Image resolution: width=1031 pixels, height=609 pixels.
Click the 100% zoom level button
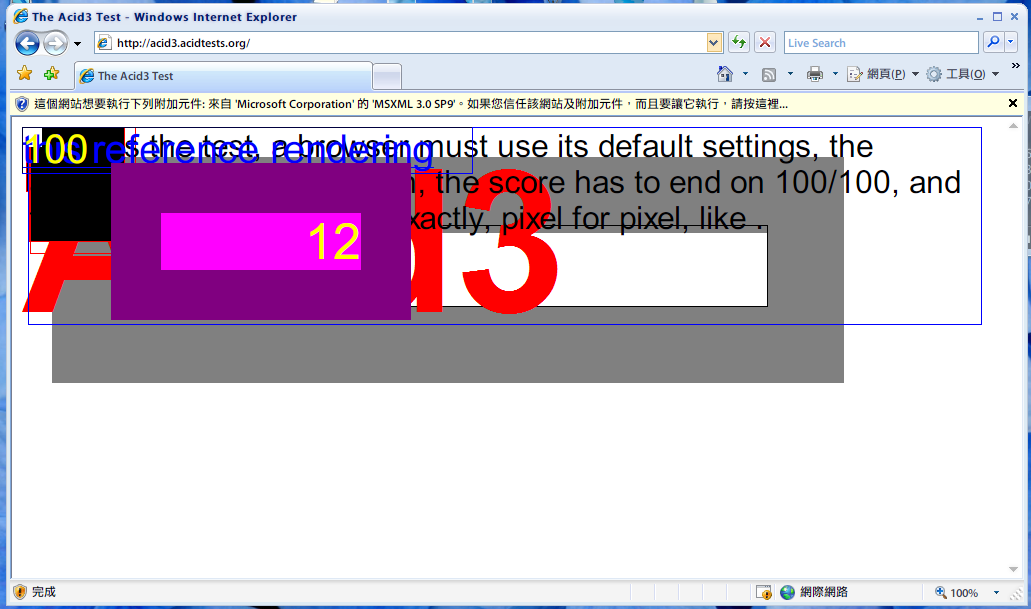(x=957, y=593)
